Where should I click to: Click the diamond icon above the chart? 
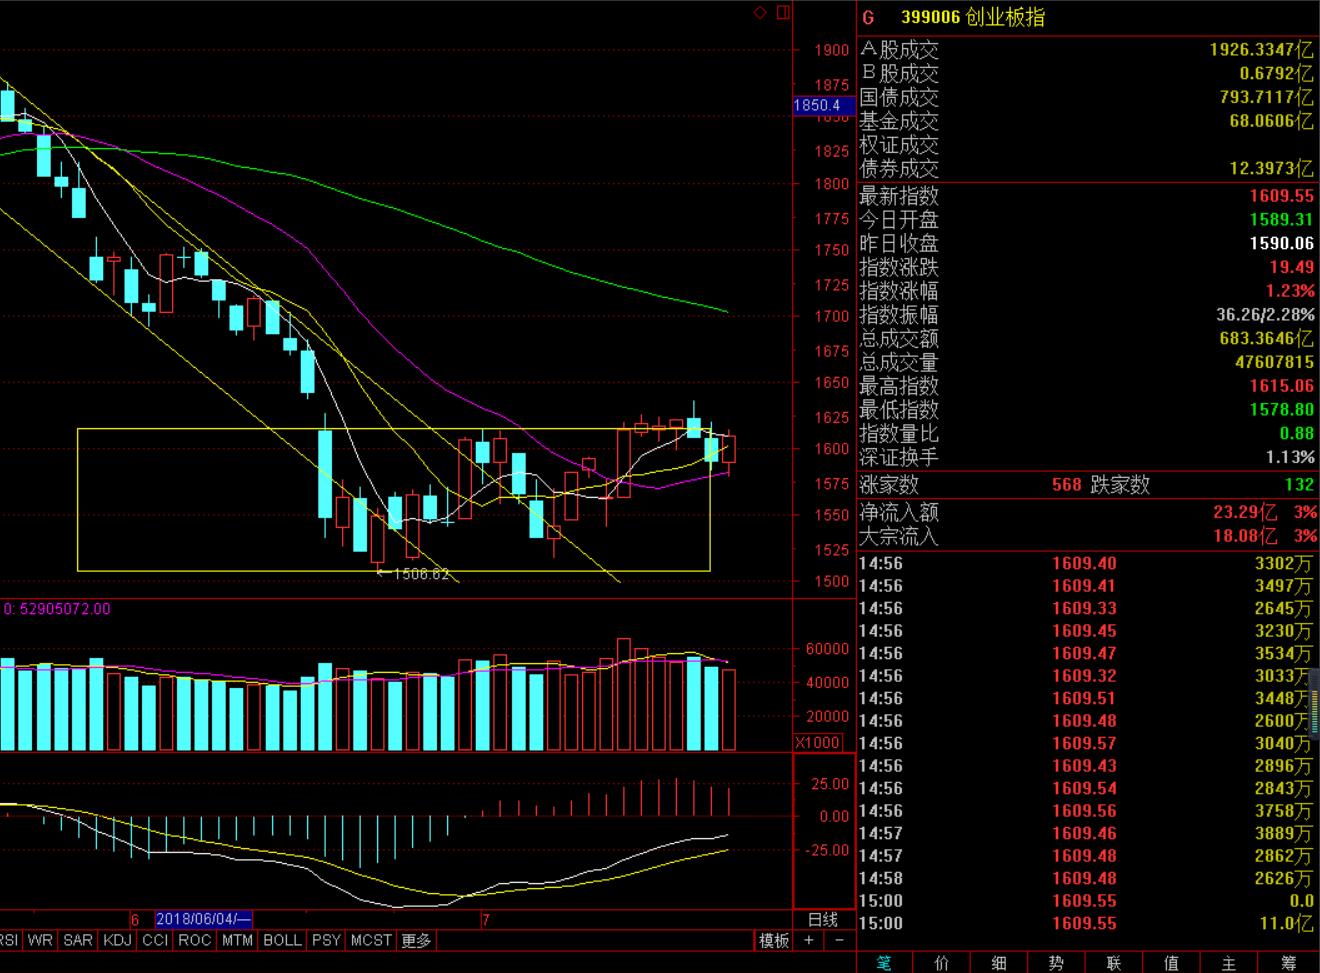point(760,12)
